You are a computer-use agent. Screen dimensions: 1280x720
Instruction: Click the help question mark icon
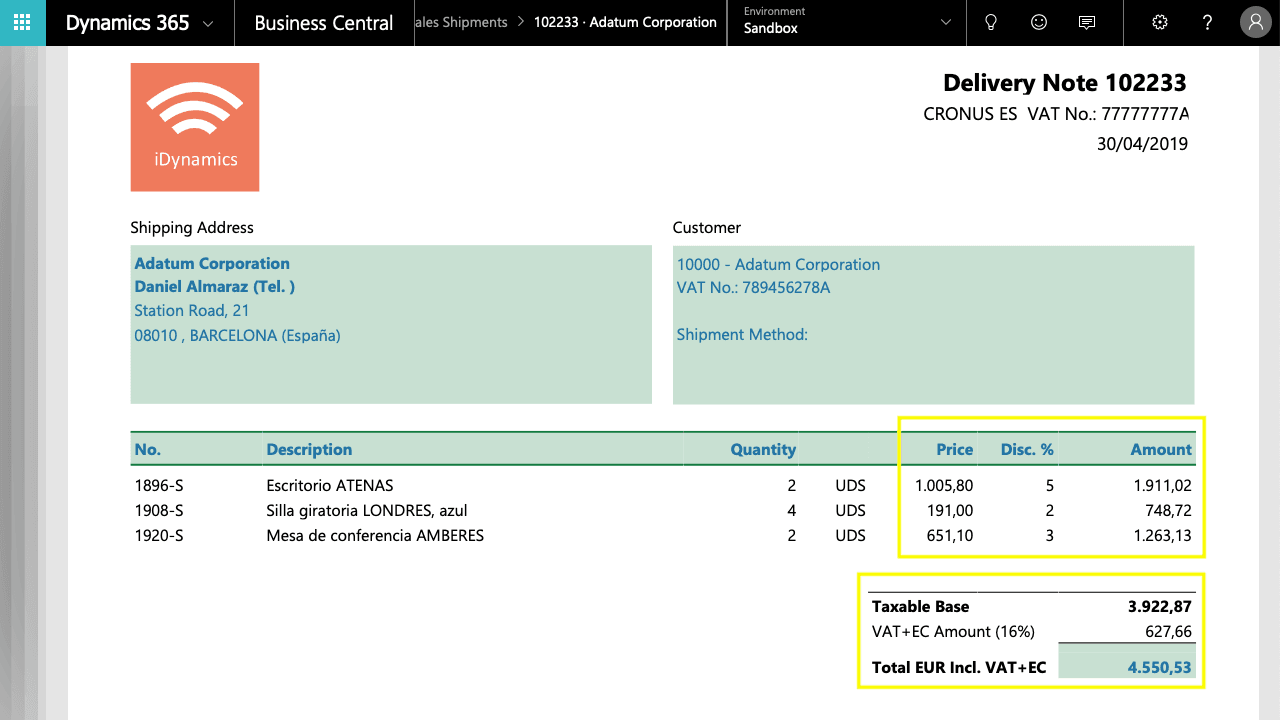click(x=1208, y=22)
